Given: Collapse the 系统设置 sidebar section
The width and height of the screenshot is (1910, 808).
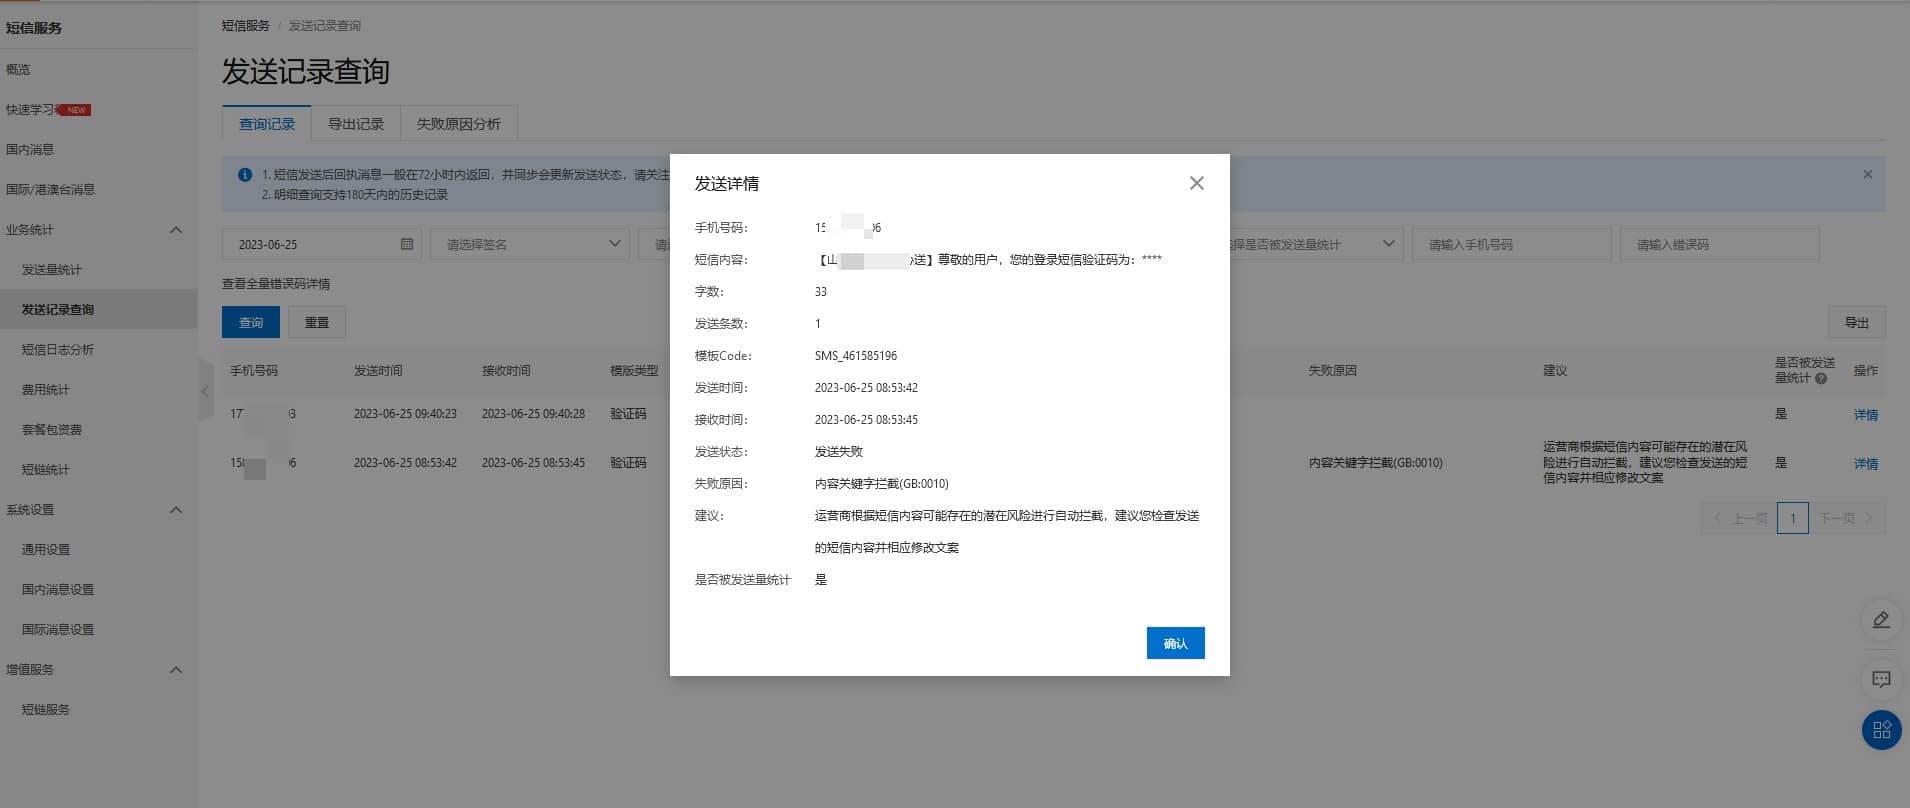Looking at the screenshot, I should 176,510.
